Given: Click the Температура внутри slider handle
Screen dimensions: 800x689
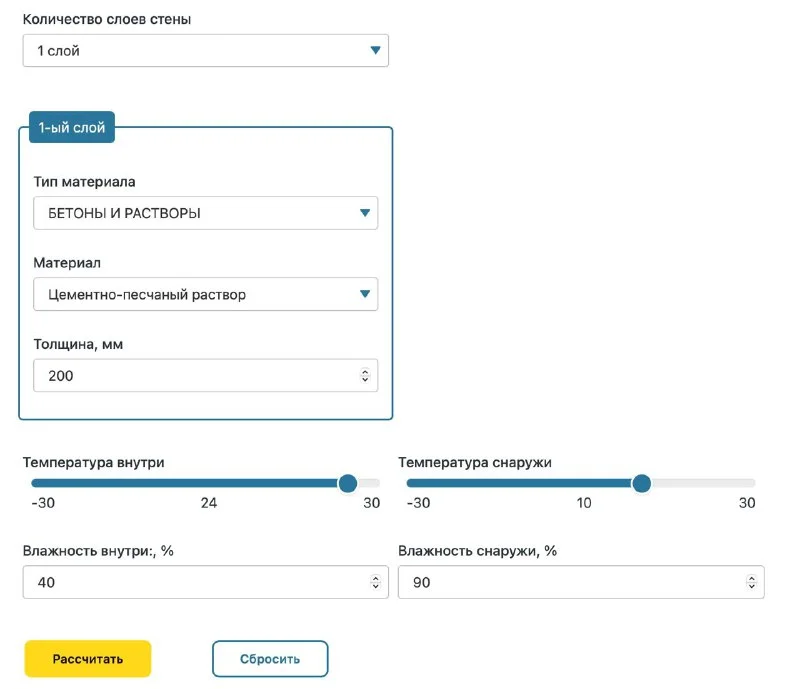Looking at the screenshot, I should 347,484.
